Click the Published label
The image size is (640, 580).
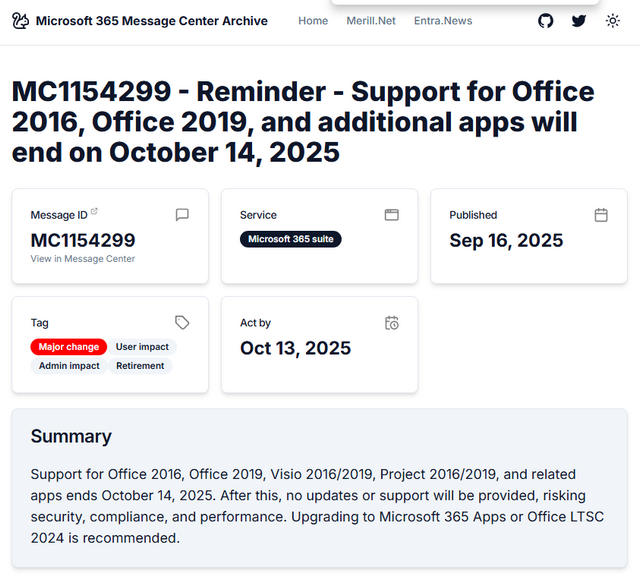click(x=473, y=215)
